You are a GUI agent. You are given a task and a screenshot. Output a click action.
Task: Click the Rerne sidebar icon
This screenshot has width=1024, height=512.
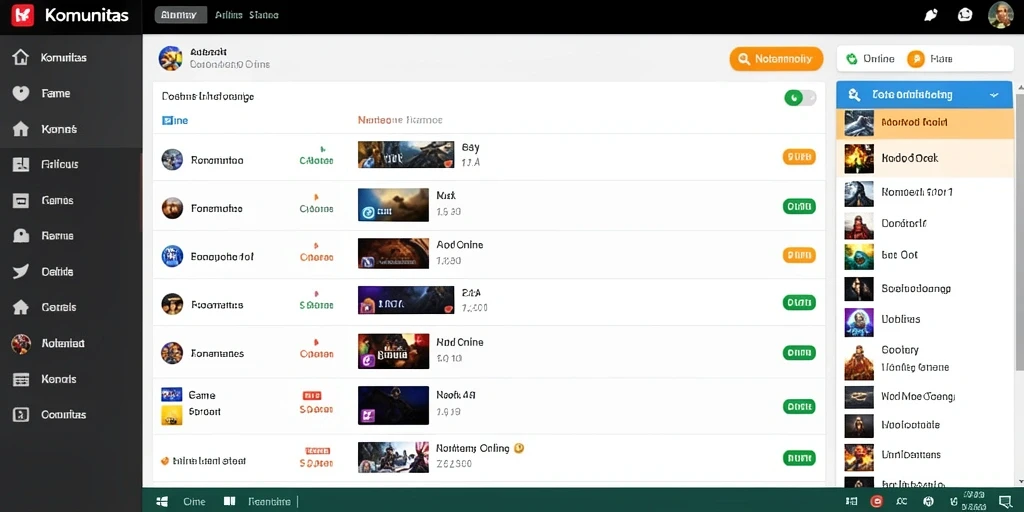tap(21, 236)
